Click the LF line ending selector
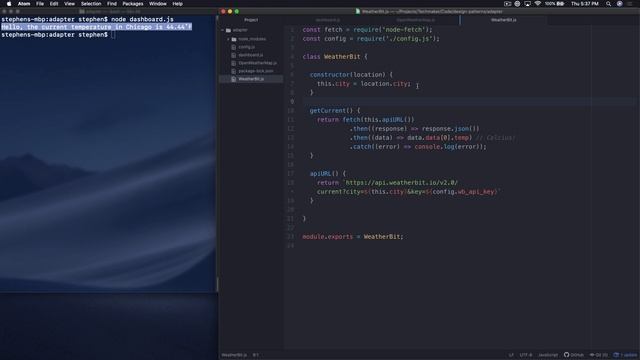The width and height of the screenshot is (640, 360). pyautogui.click(x=511, y=355)
